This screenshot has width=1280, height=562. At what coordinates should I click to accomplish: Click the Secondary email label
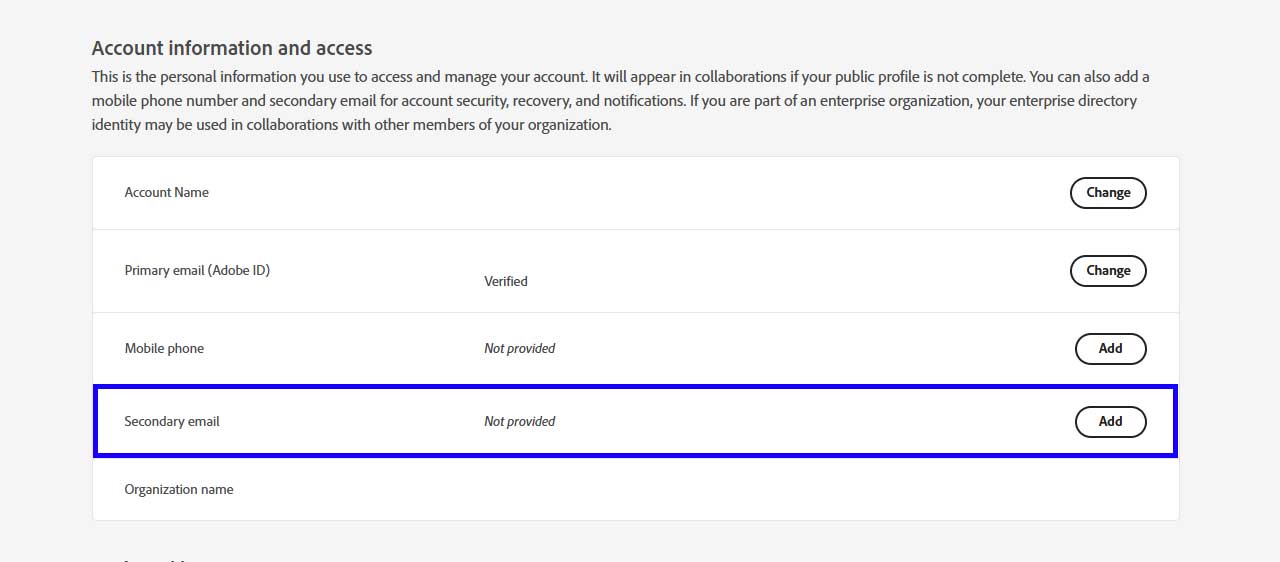[172, 422]
